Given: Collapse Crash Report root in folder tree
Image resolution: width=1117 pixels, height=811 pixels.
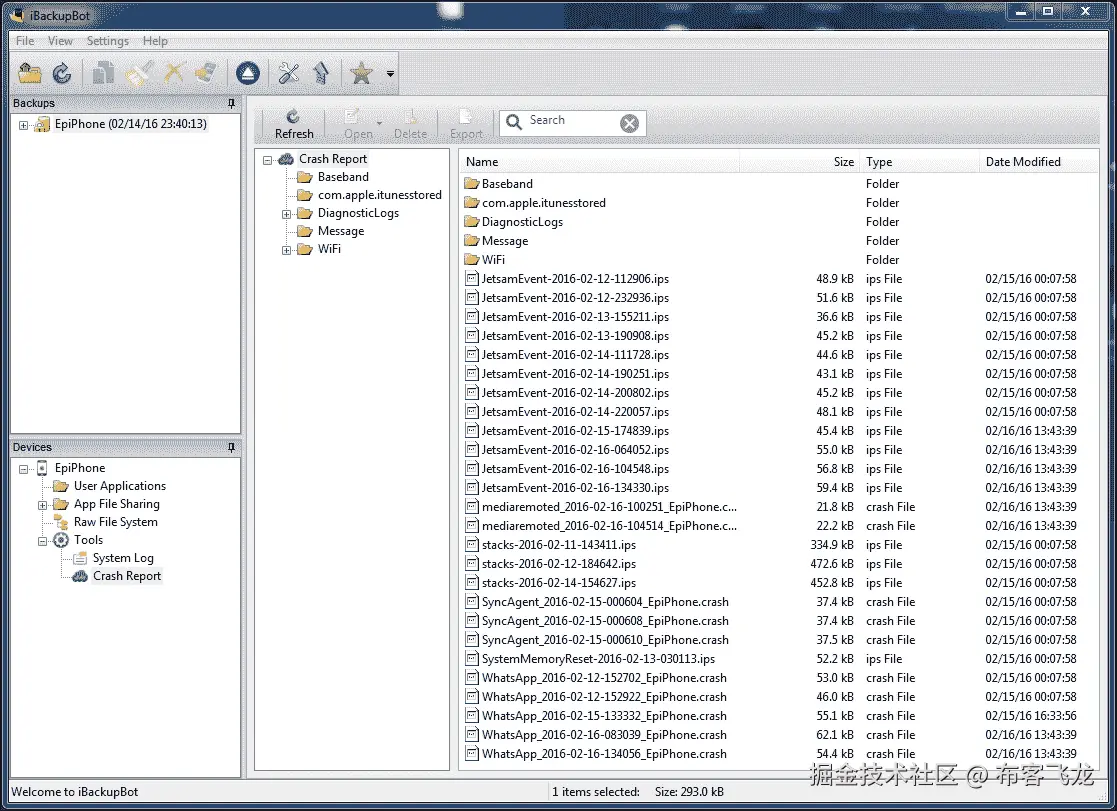Looking at the screenshot, I should 268,160.
